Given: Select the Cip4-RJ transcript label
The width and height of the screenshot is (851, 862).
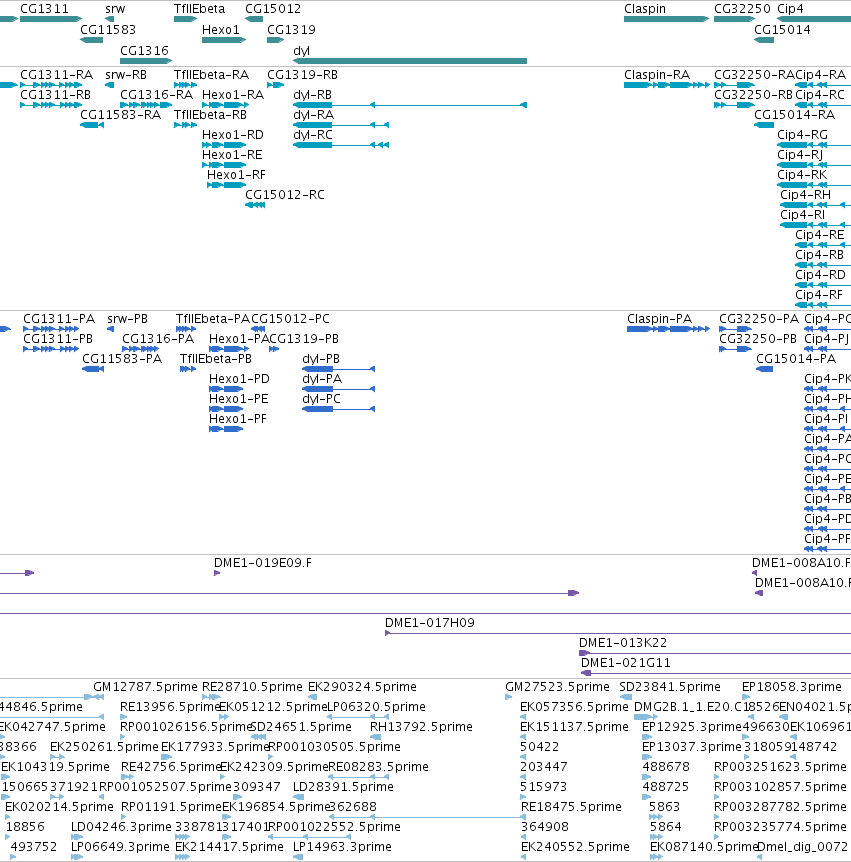Looking at the screenshot, I should (800, 155).
